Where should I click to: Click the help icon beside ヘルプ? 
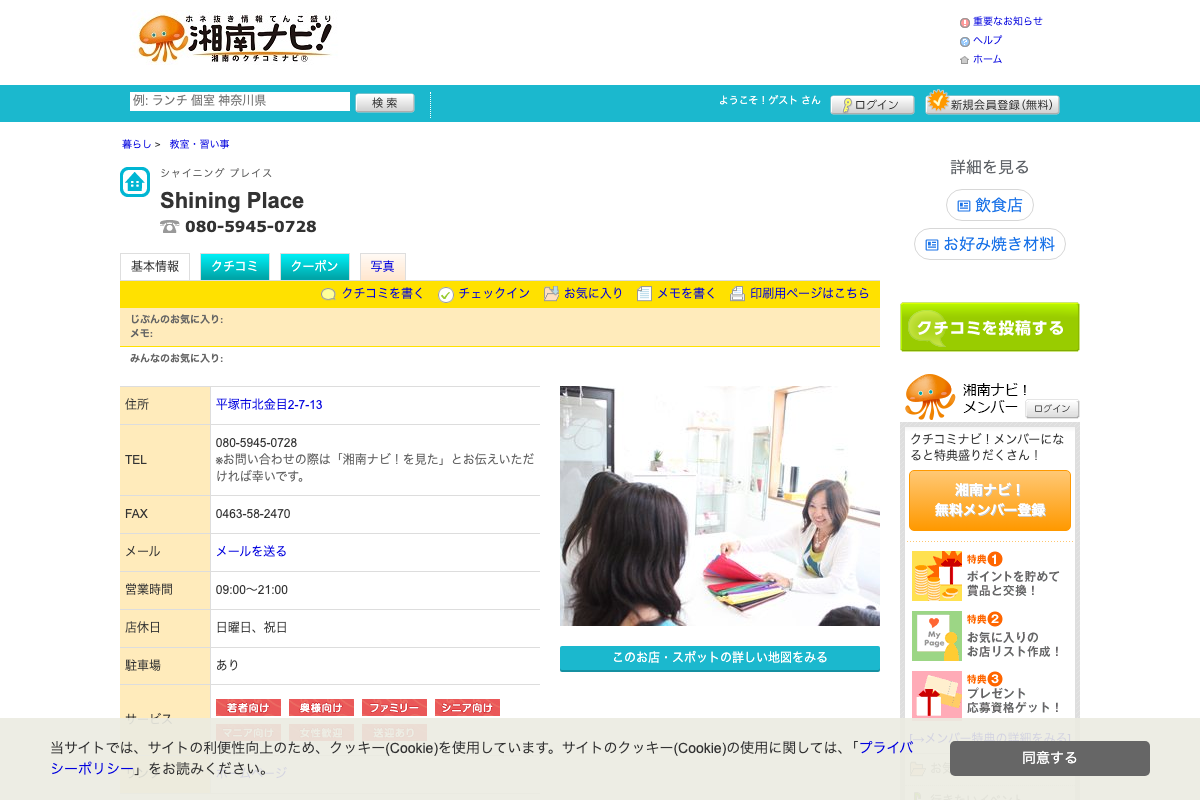[x=965, y=41]
